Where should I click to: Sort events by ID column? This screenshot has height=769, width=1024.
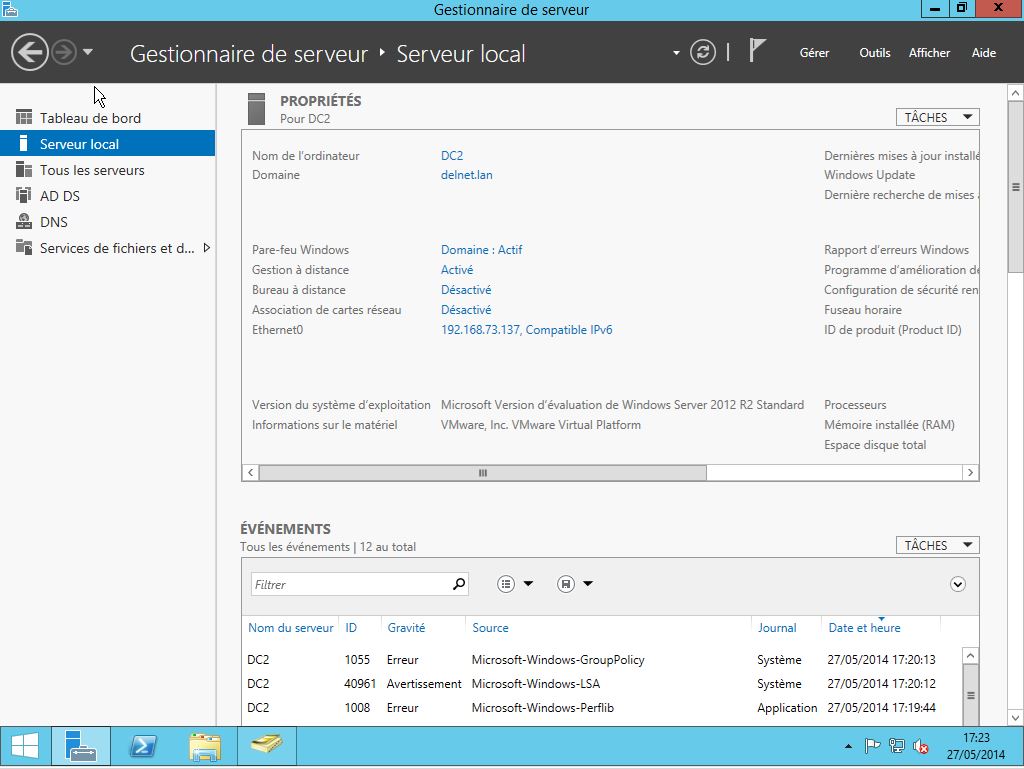(x=351, y=628)
